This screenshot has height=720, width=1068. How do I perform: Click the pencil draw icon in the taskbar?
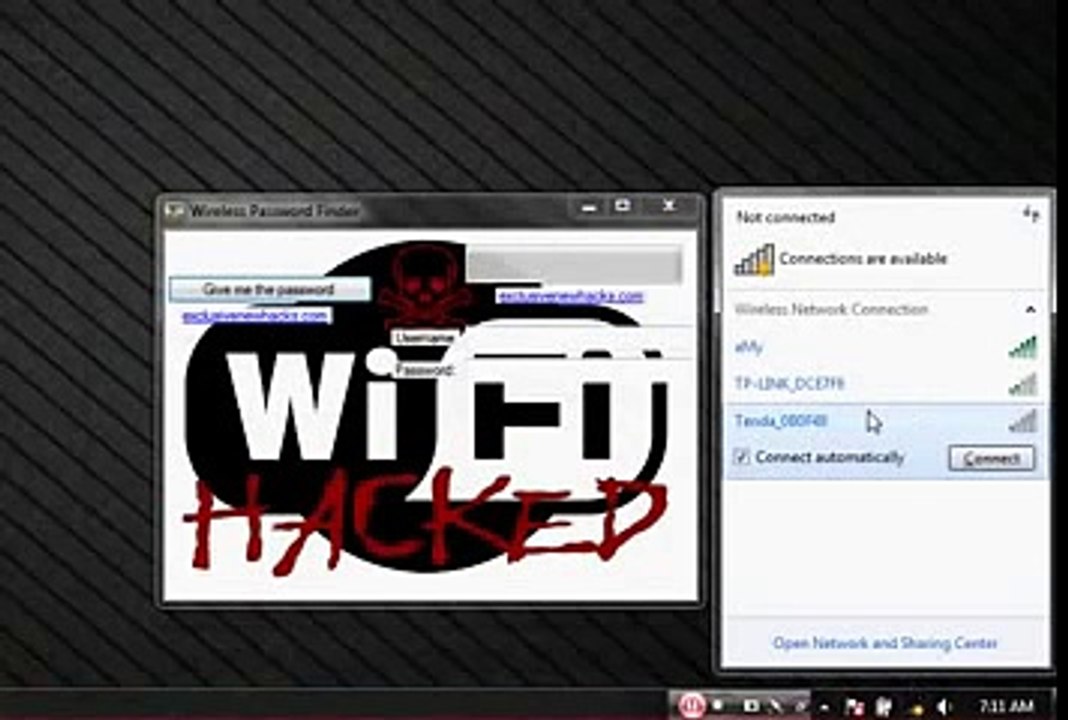776,706
